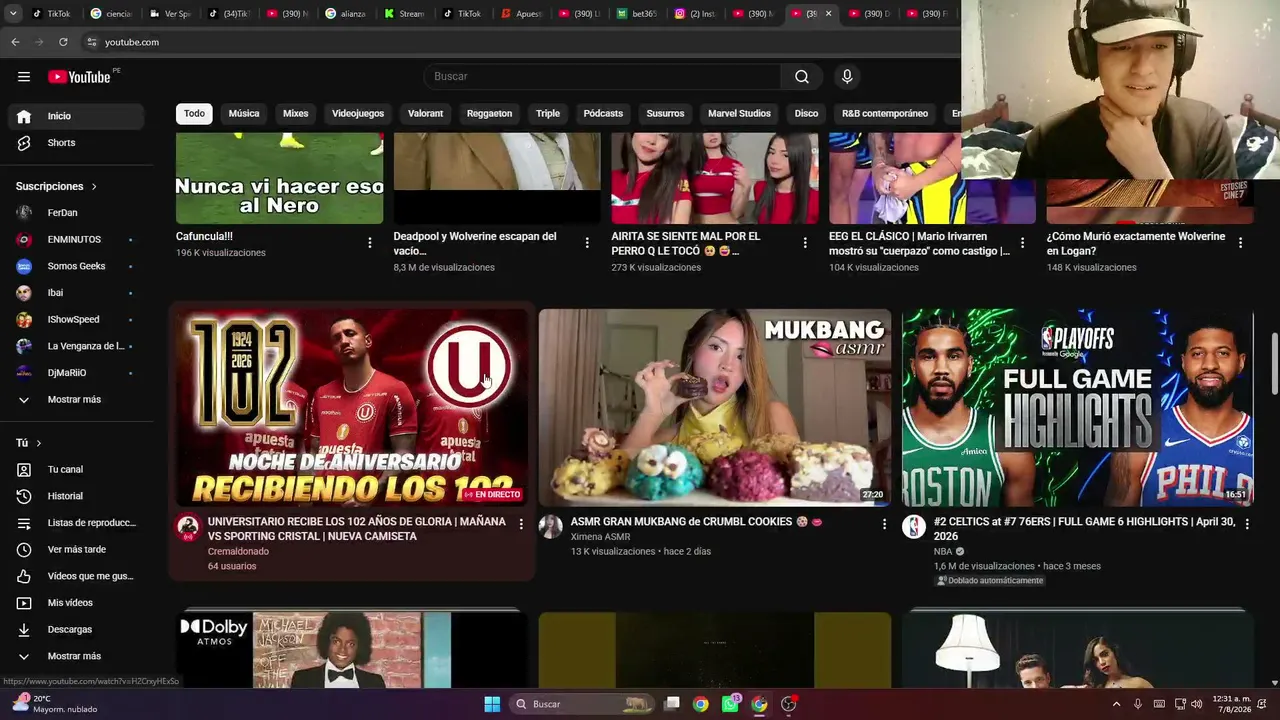This screenshot has width=1280, height=720.
Task: Click the Cremaldonado channel avatar
Action: pos(187,527)
